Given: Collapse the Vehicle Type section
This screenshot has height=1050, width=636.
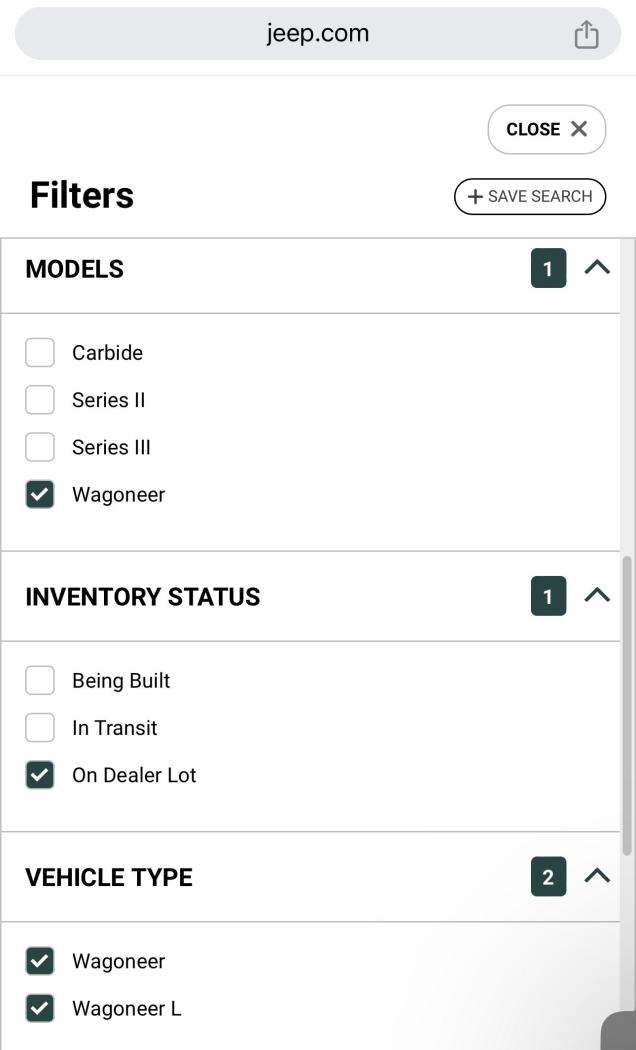Looking at the screenshot, I should 597,877.
